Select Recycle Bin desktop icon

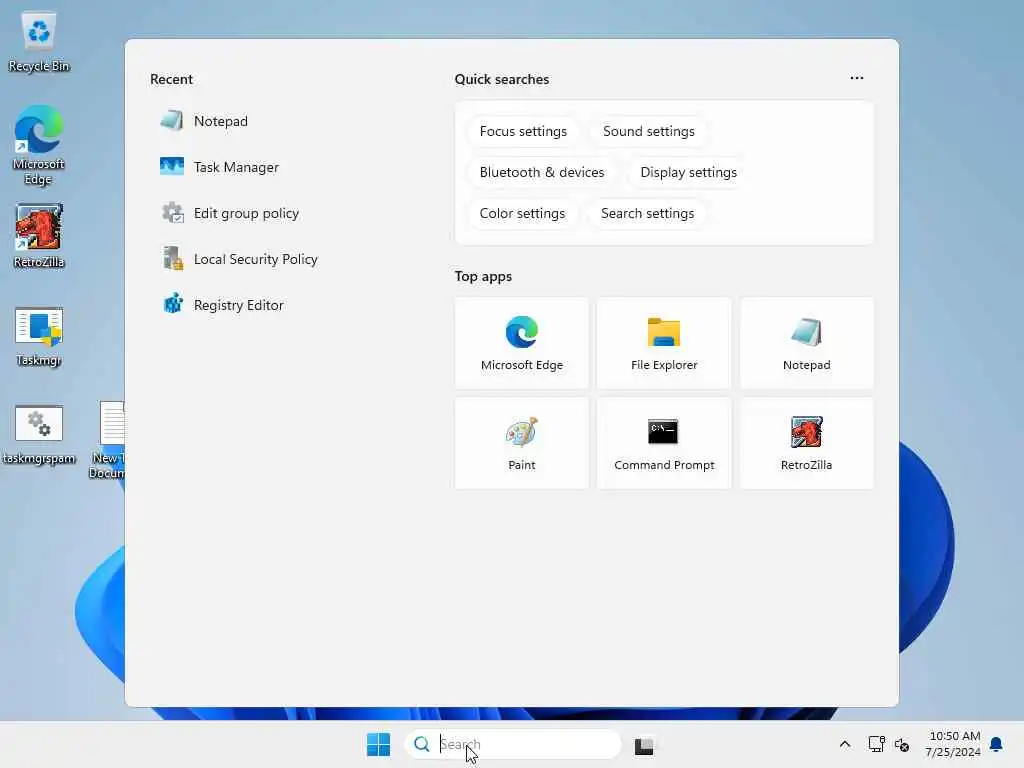coord(39,40)
